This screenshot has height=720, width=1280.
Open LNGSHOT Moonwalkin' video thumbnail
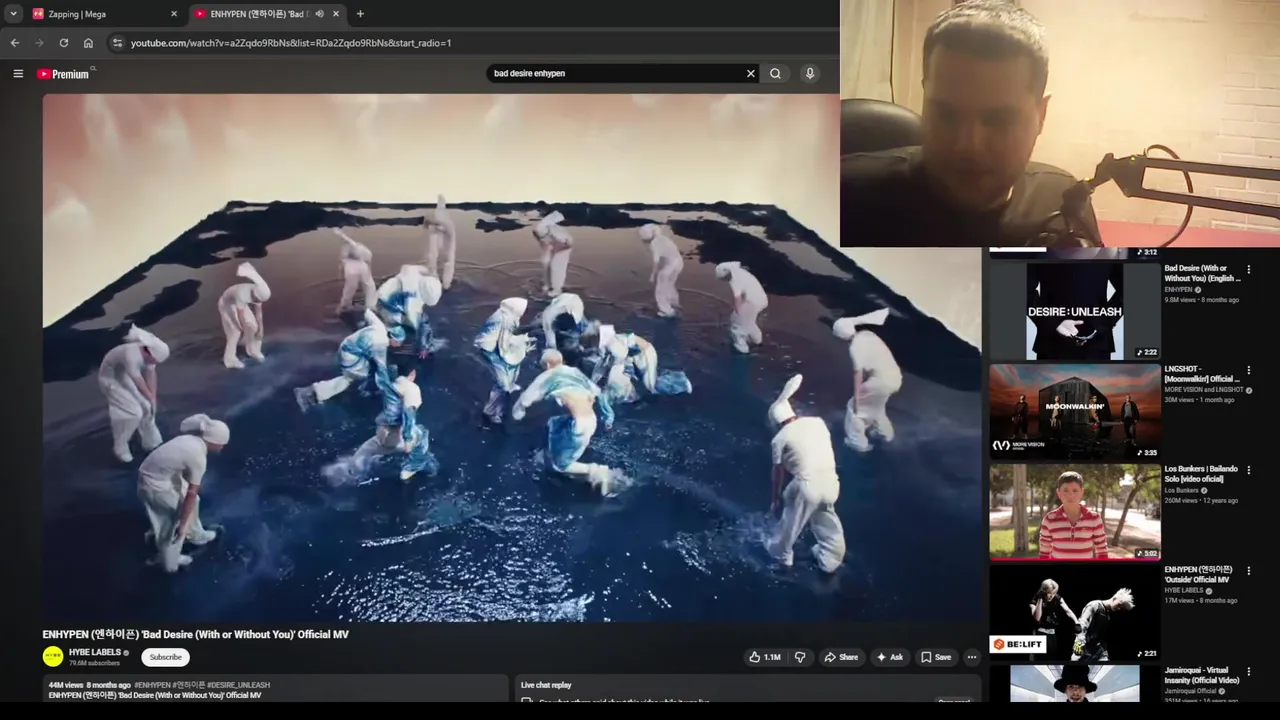[x=1075, y=411]
